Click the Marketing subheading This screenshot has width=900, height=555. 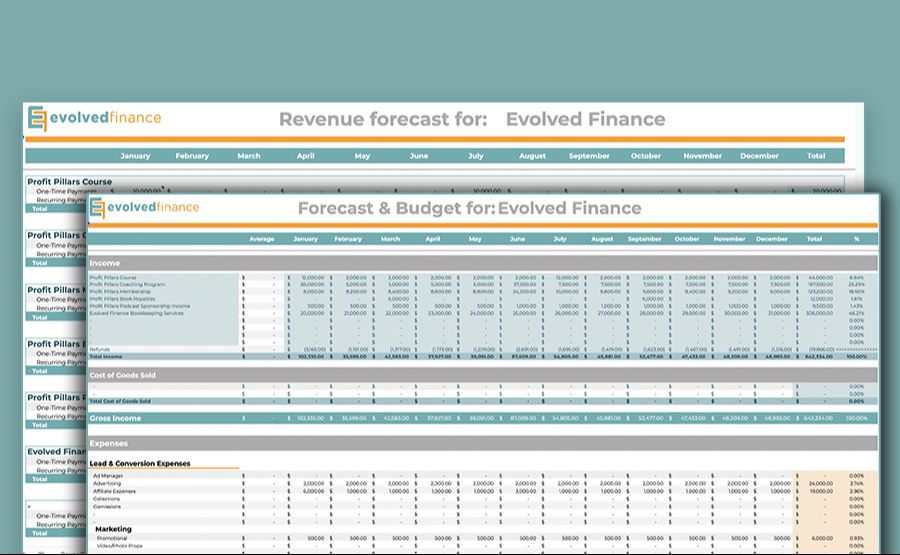pos(113,529)
